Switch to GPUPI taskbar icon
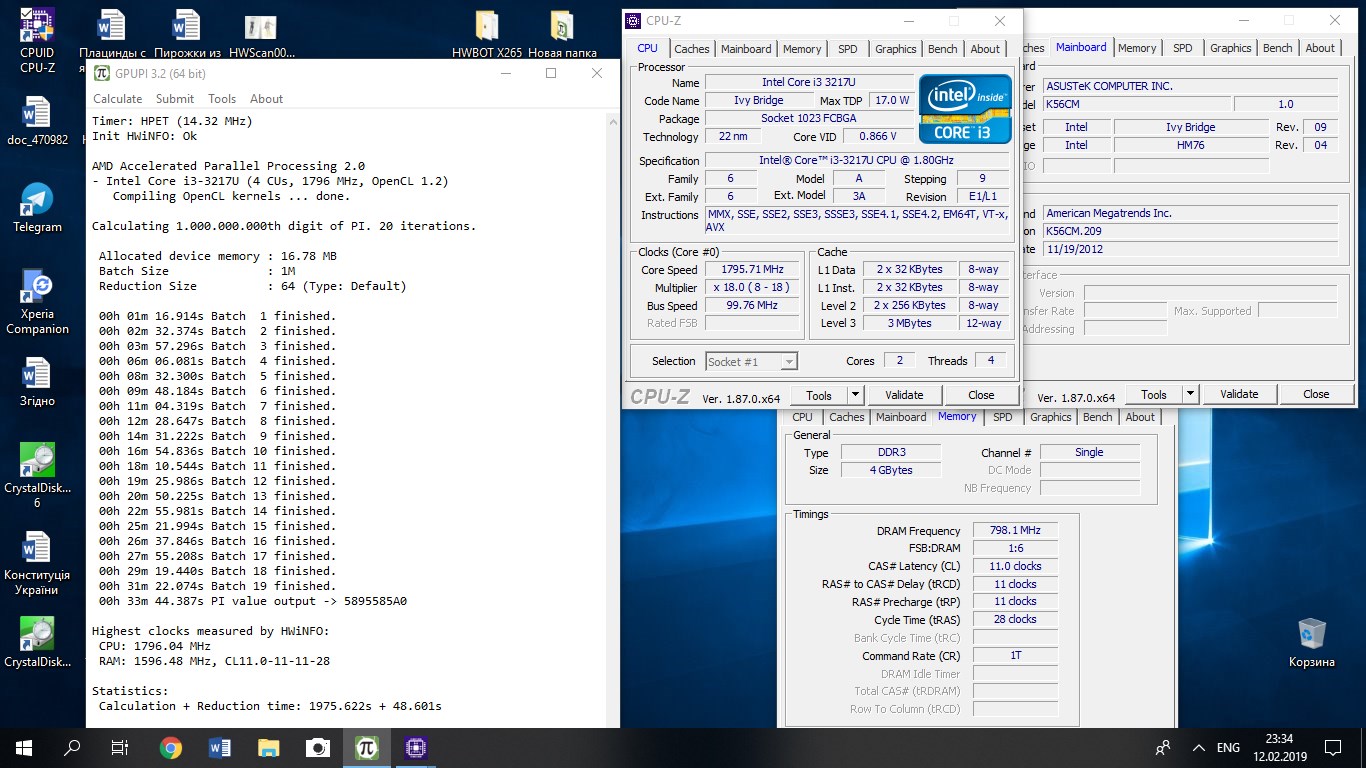Screen dimensions: 1366x768 [366, 747]
